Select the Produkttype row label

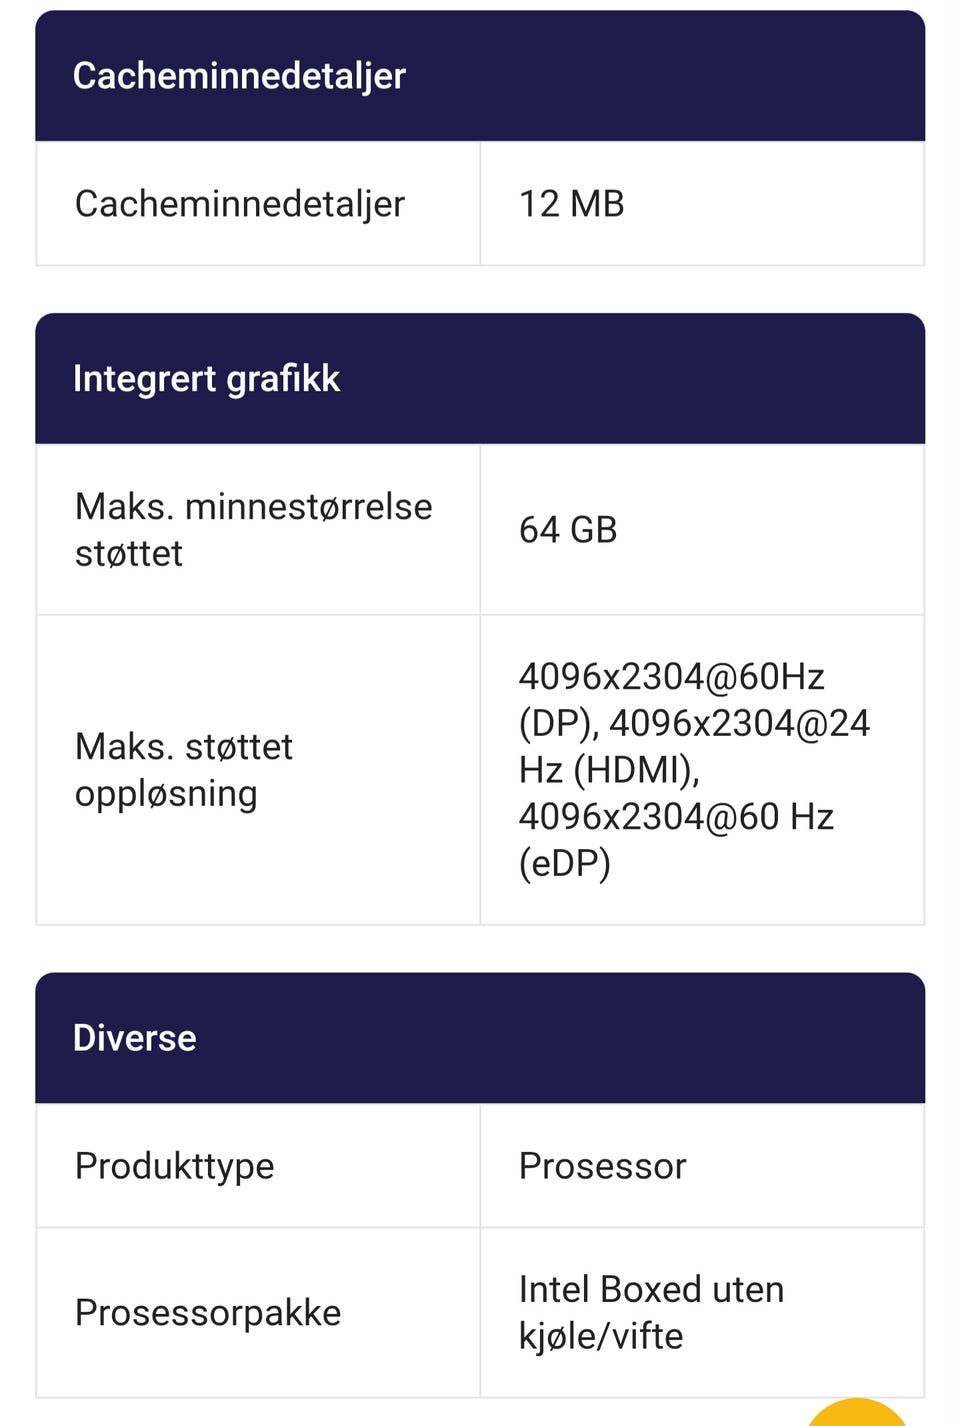point(174,1166)
